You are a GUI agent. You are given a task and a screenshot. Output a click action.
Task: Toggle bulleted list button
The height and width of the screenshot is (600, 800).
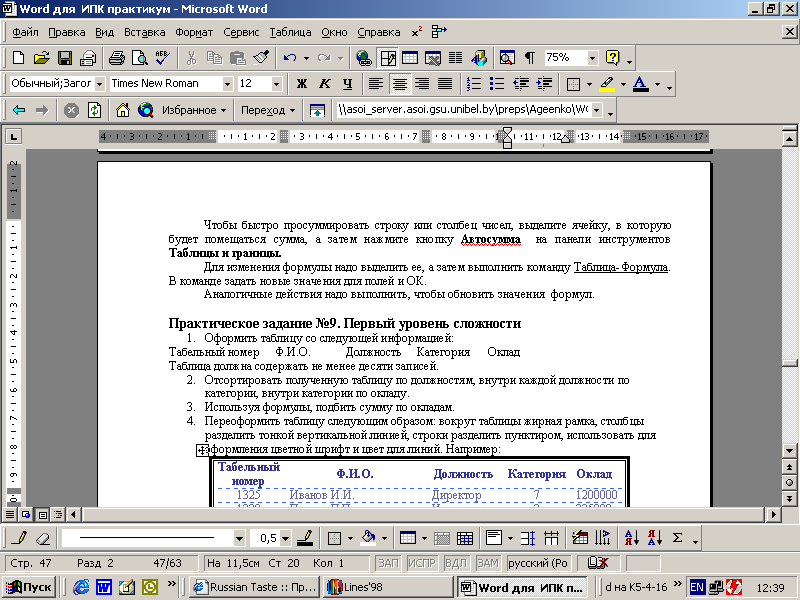tap(497, 84)
